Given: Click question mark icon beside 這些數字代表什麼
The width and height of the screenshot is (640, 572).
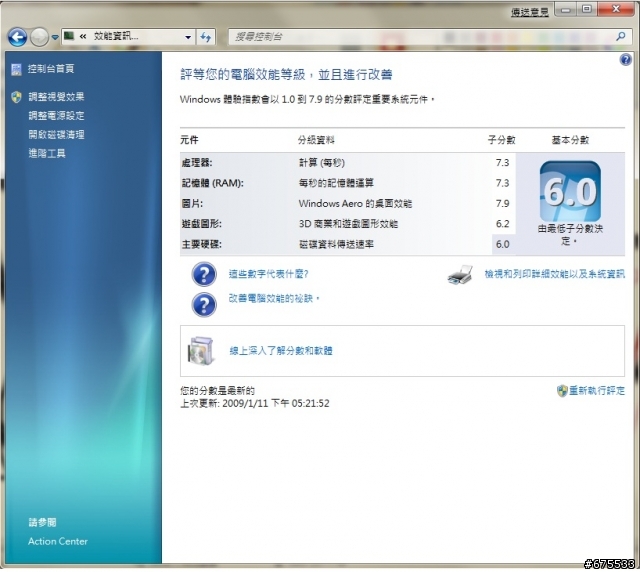Looking at the screenshot, I should point(204,274).
